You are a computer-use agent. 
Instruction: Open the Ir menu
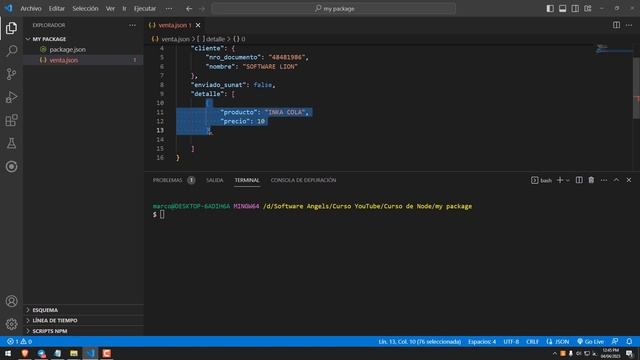click(124, 9)
